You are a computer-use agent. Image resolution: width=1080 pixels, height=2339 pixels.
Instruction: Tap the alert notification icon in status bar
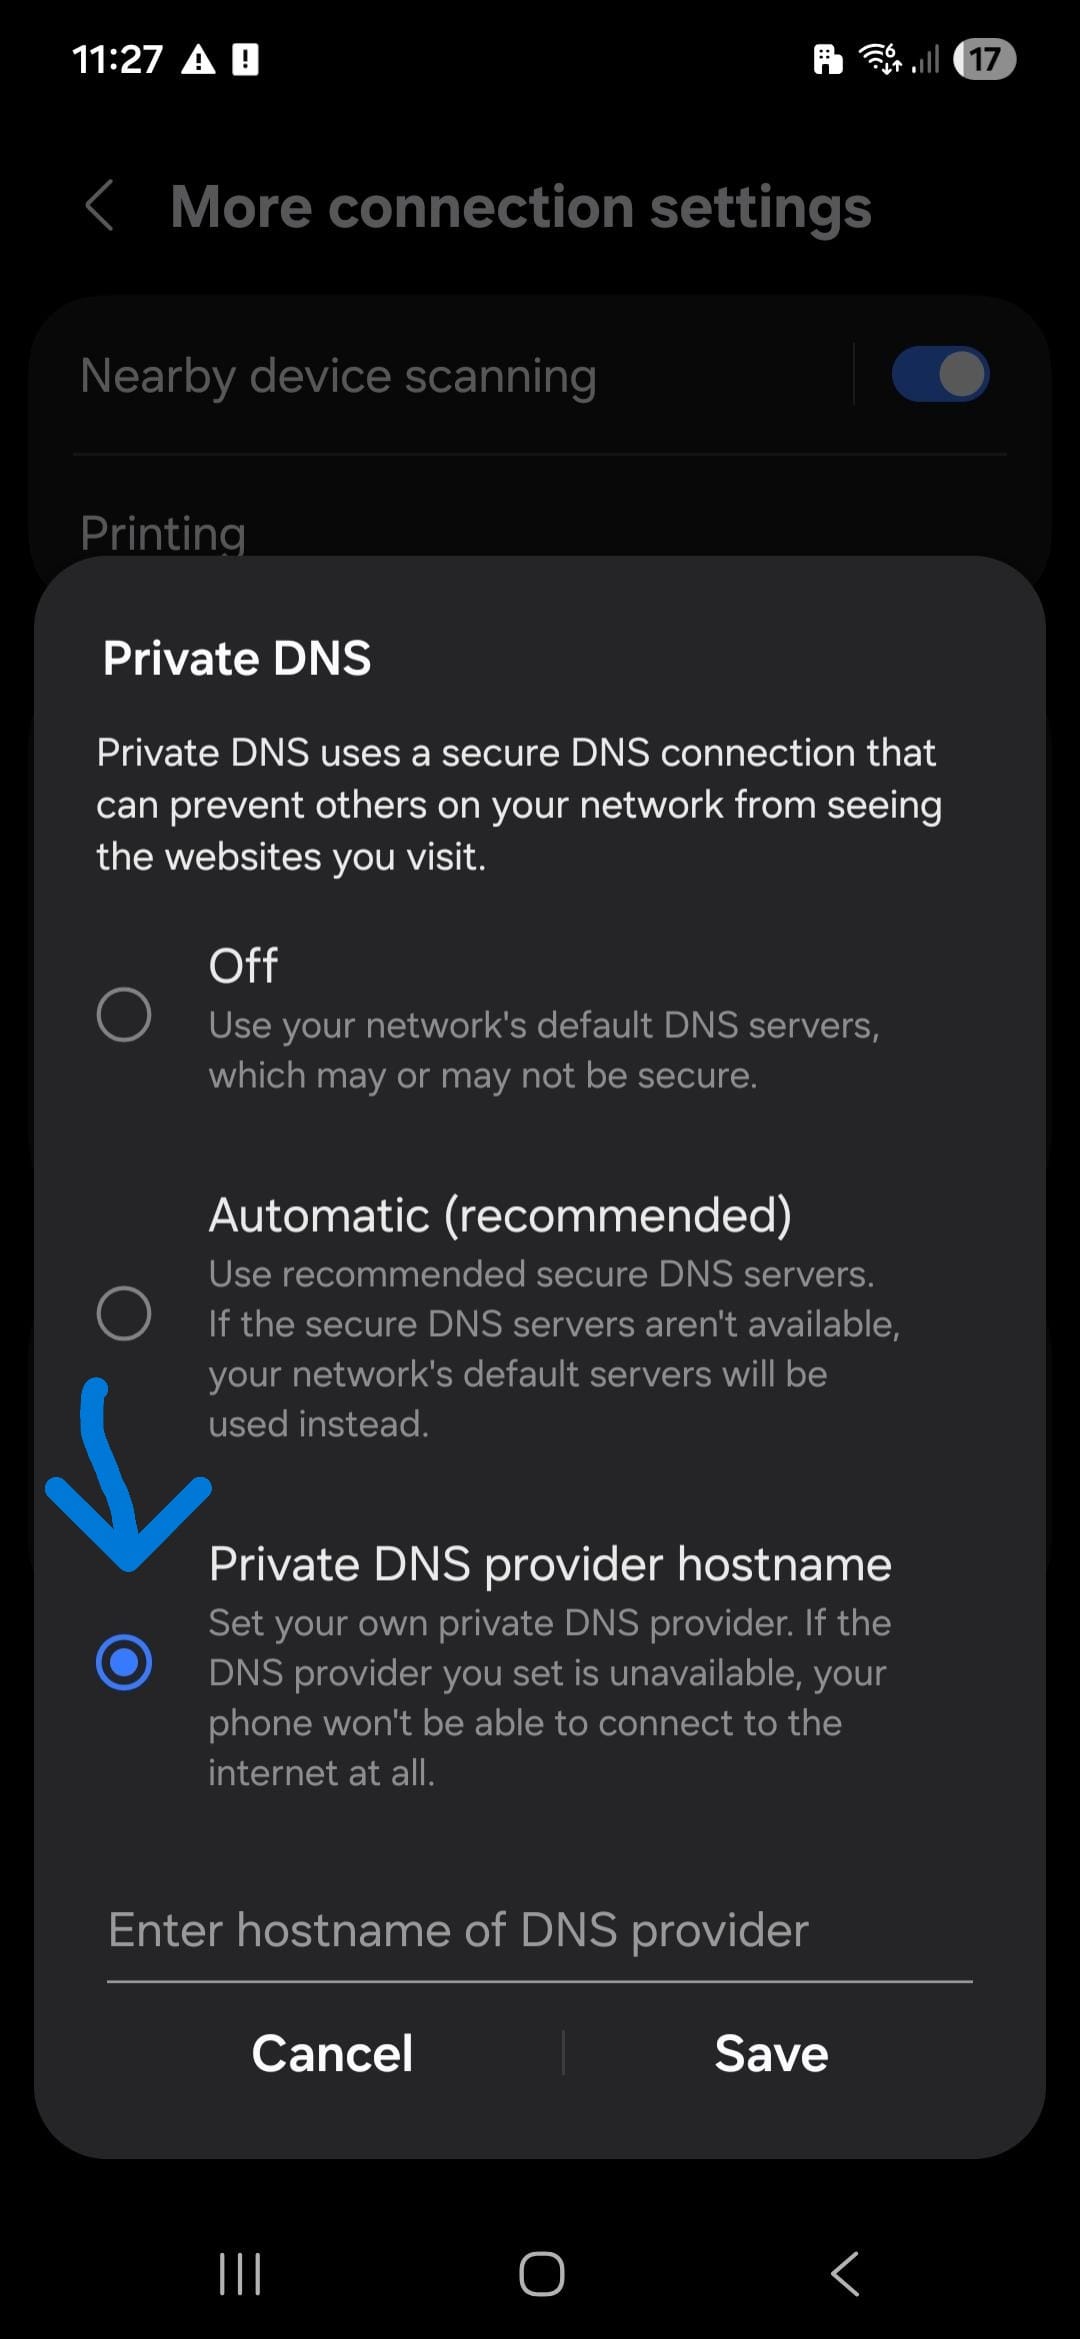click(245, 60)
